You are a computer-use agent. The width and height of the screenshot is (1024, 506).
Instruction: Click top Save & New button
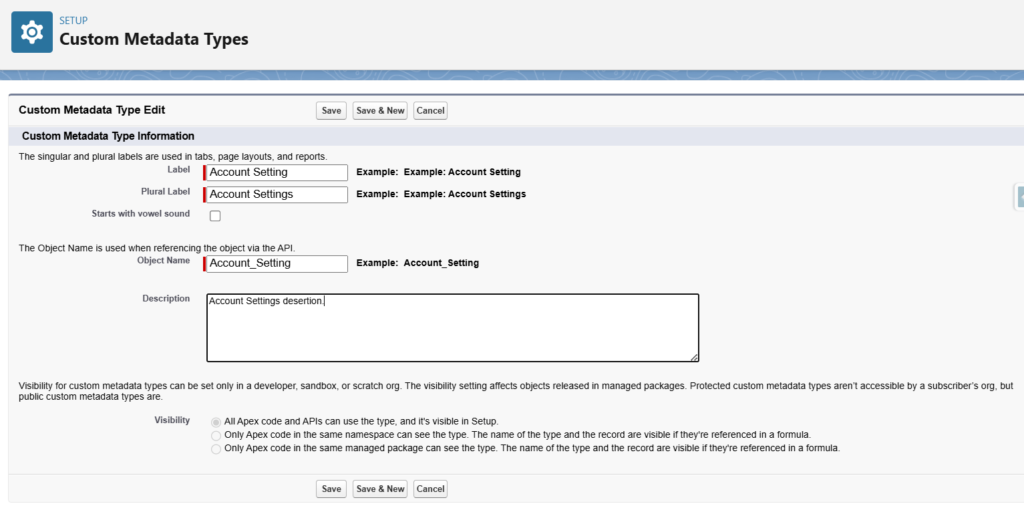pyautogui.click(x=380, y=111)
